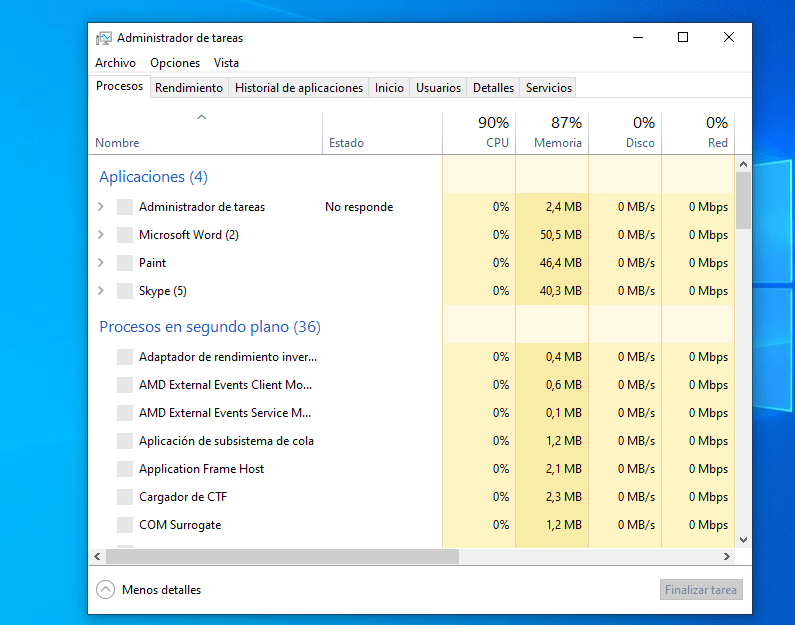The height and width of the screenshot is (625, 795).
Task: Expand the Paint process entry
Action: point(100,263)
